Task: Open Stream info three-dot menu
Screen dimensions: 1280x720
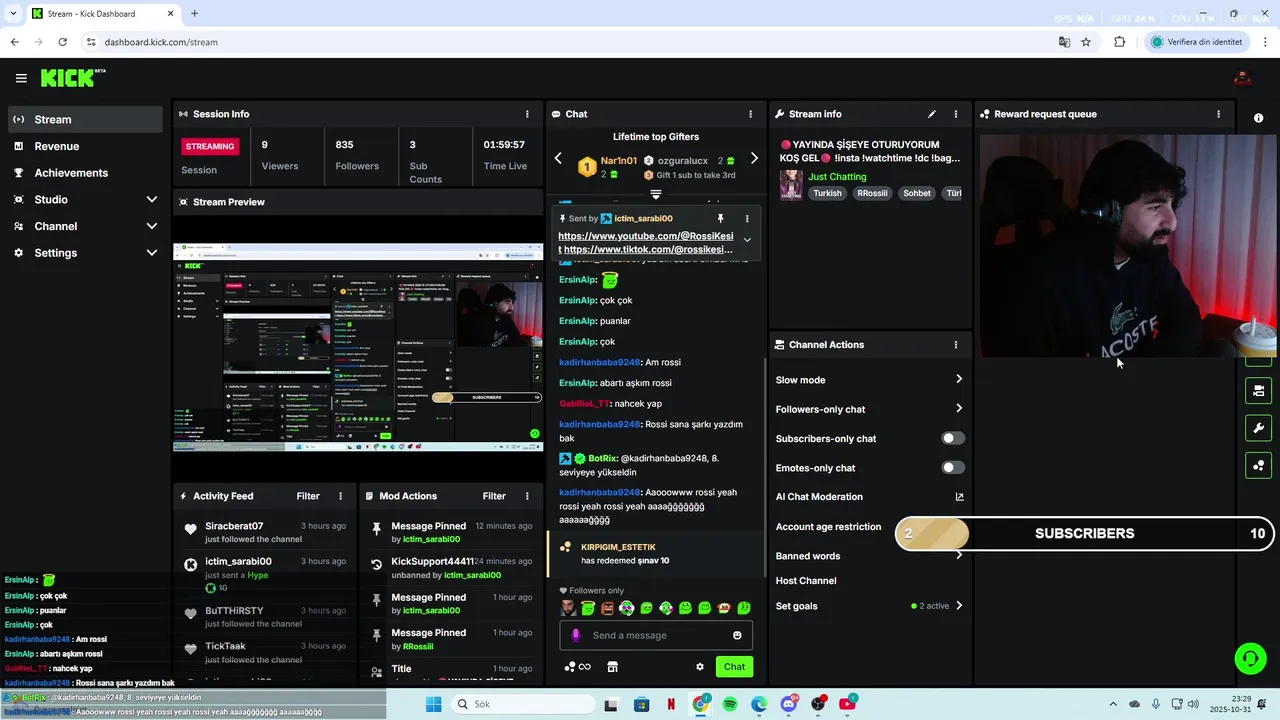Action: pos(956,114)
